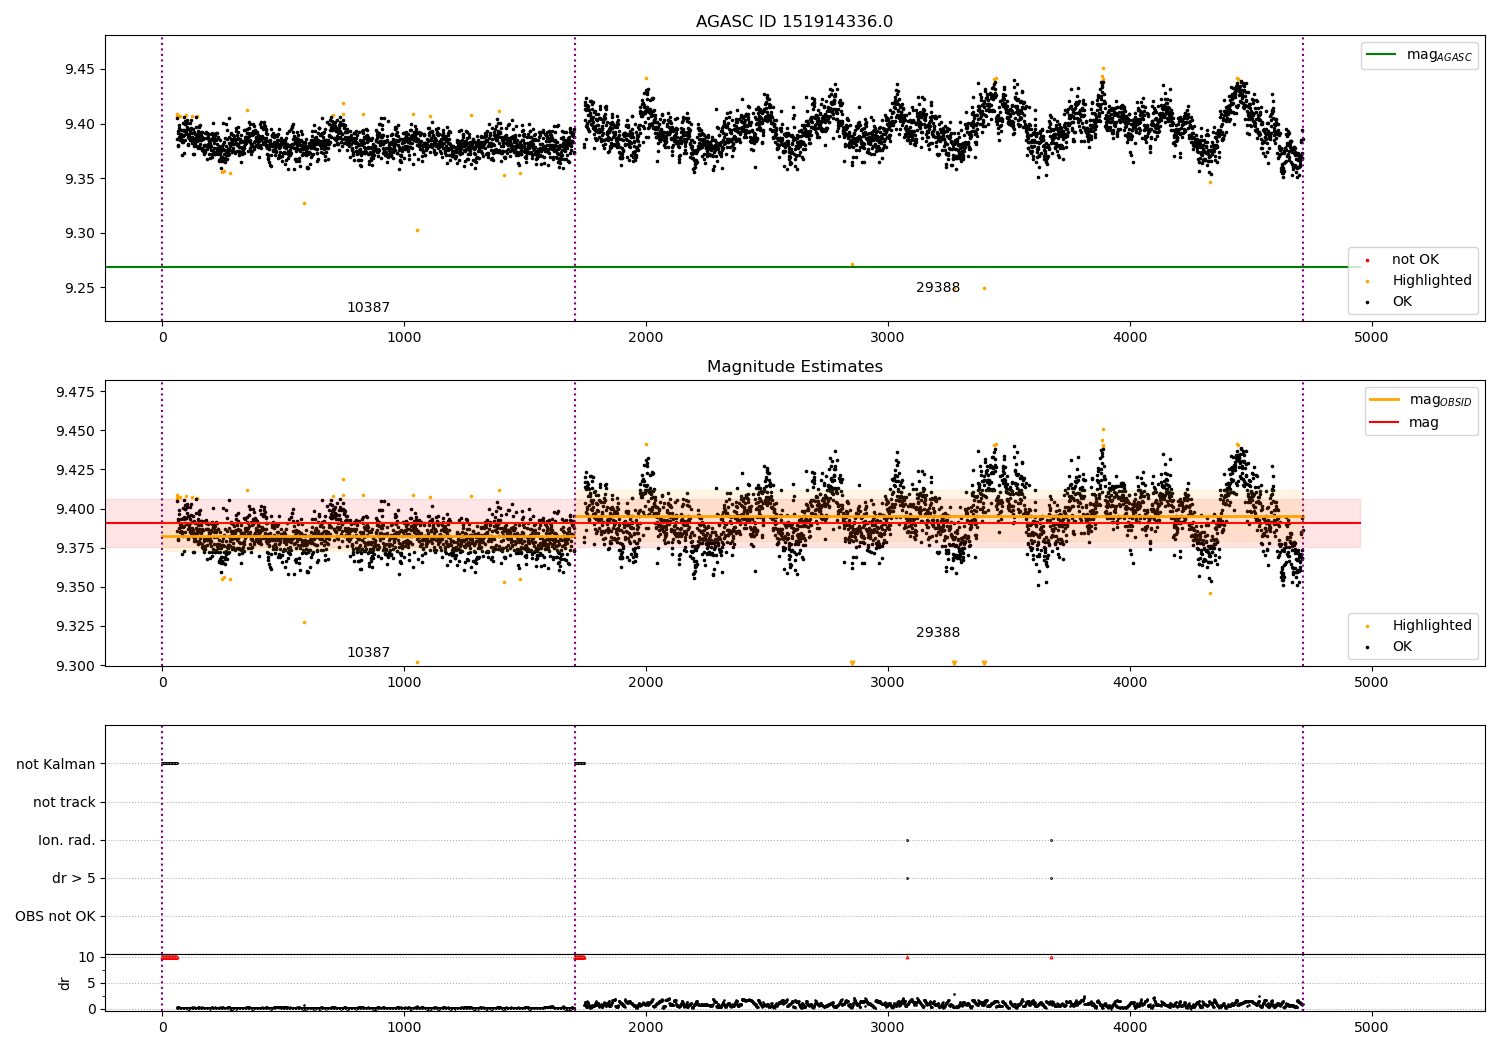The image size is (1500, 1050).
Task: Click the 9.475 y-axis tick of middle plot
Action: (x=76, y=392)
